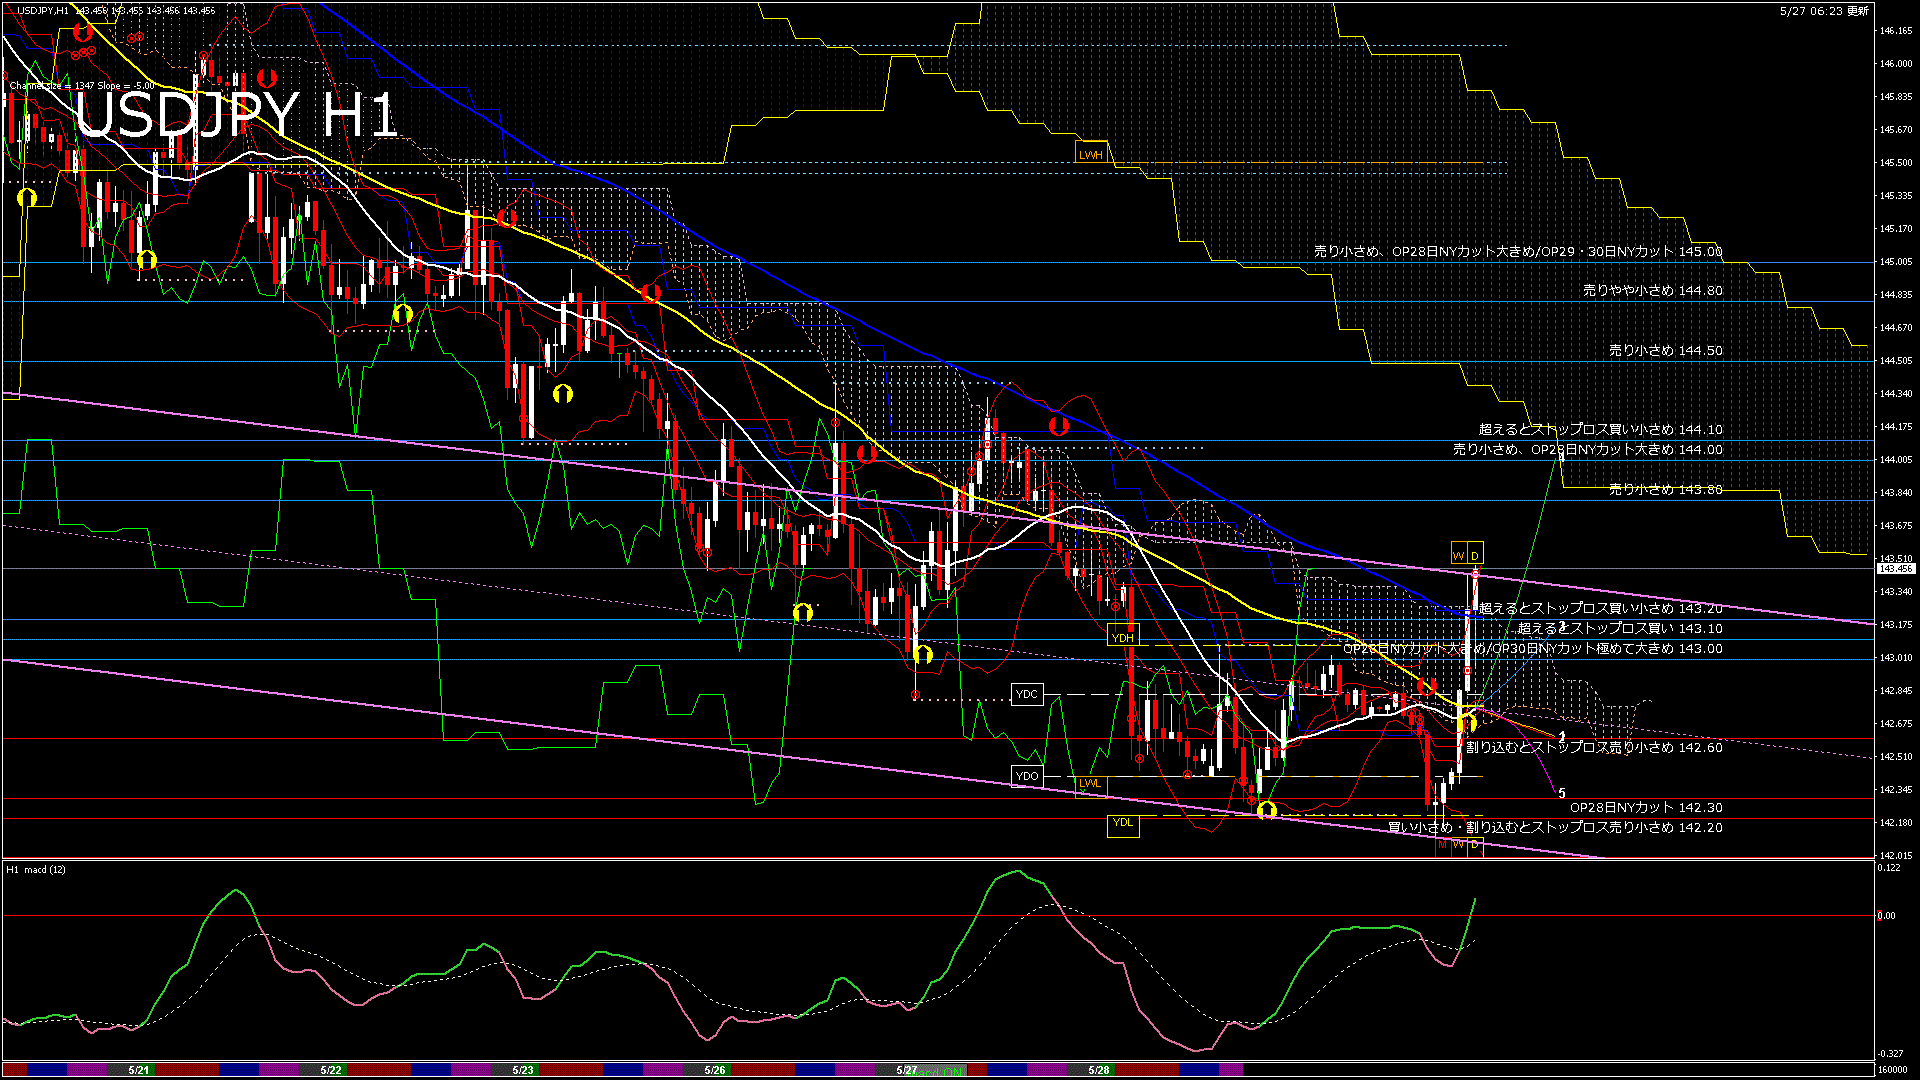Click the current price tag 143.456
Screen dimensions: 1920x1080
1895,568
